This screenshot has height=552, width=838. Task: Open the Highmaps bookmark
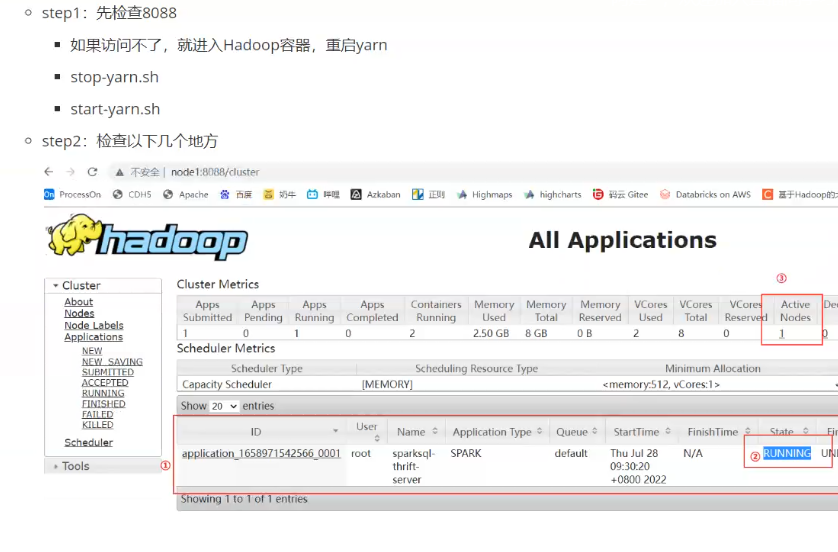click(484, 195)
